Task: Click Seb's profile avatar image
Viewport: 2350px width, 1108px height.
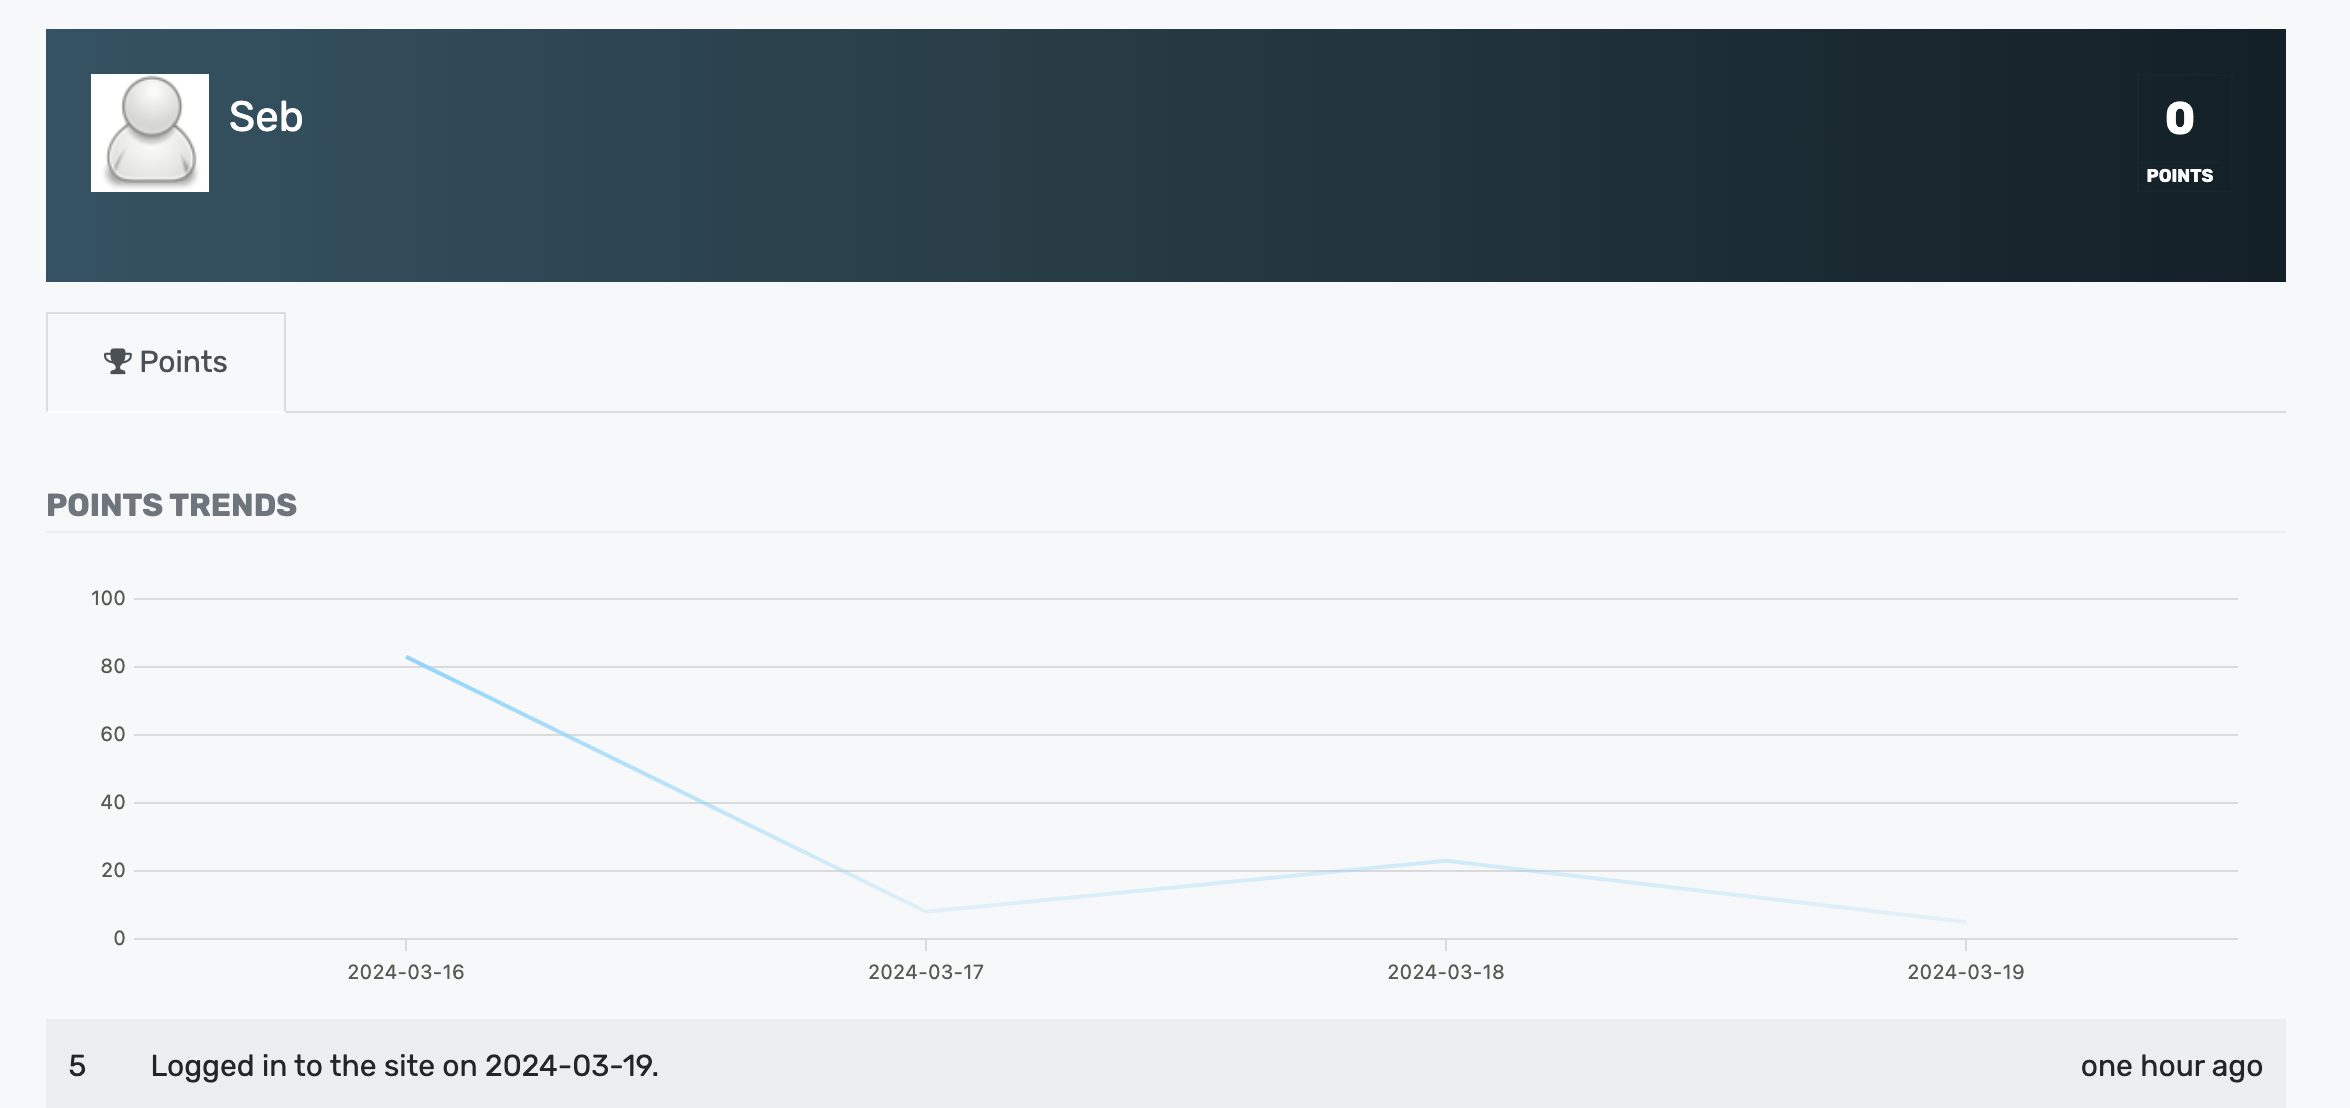Action: [150, 133]
